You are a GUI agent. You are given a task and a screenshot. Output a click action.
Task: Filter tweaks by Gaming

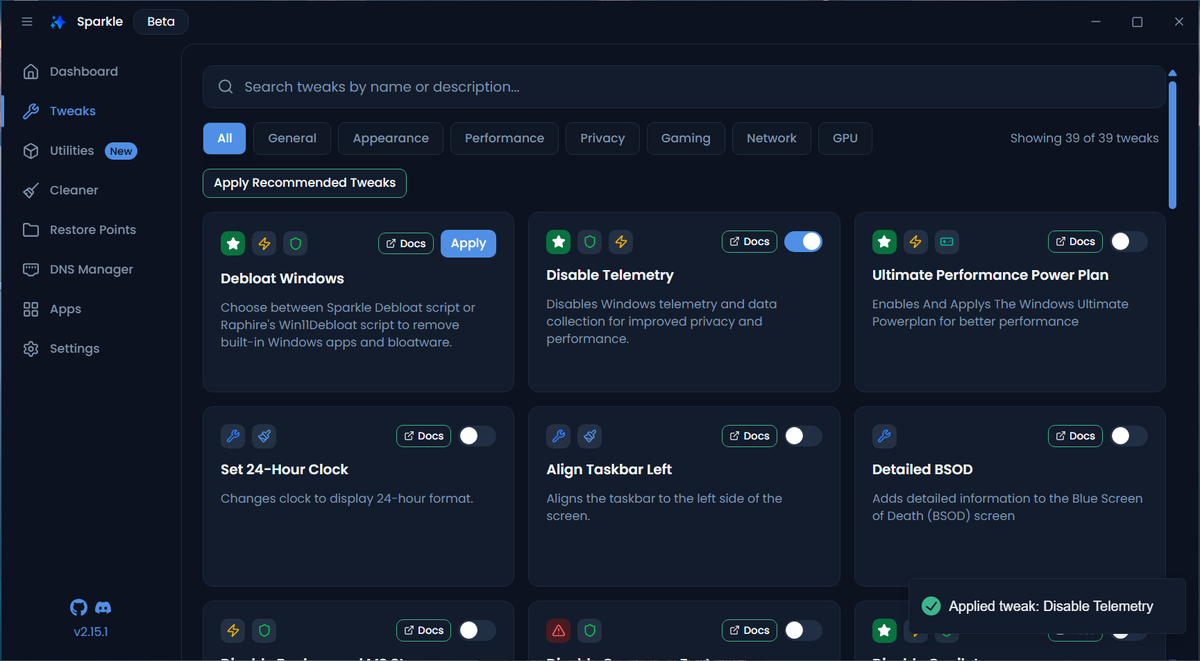tap(686, 138)
